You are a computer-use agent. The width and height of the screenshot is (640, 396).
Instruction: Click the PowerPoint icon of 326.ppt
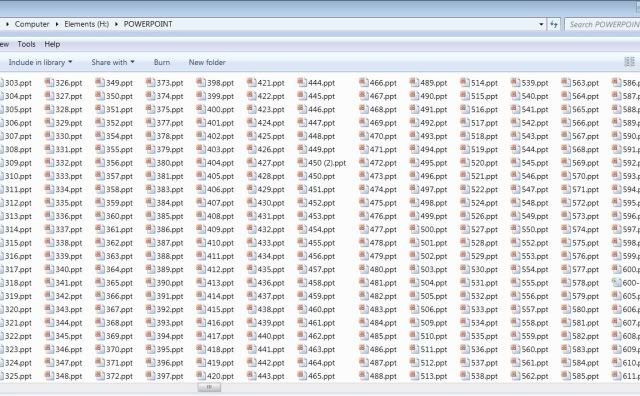pos(49,82)
